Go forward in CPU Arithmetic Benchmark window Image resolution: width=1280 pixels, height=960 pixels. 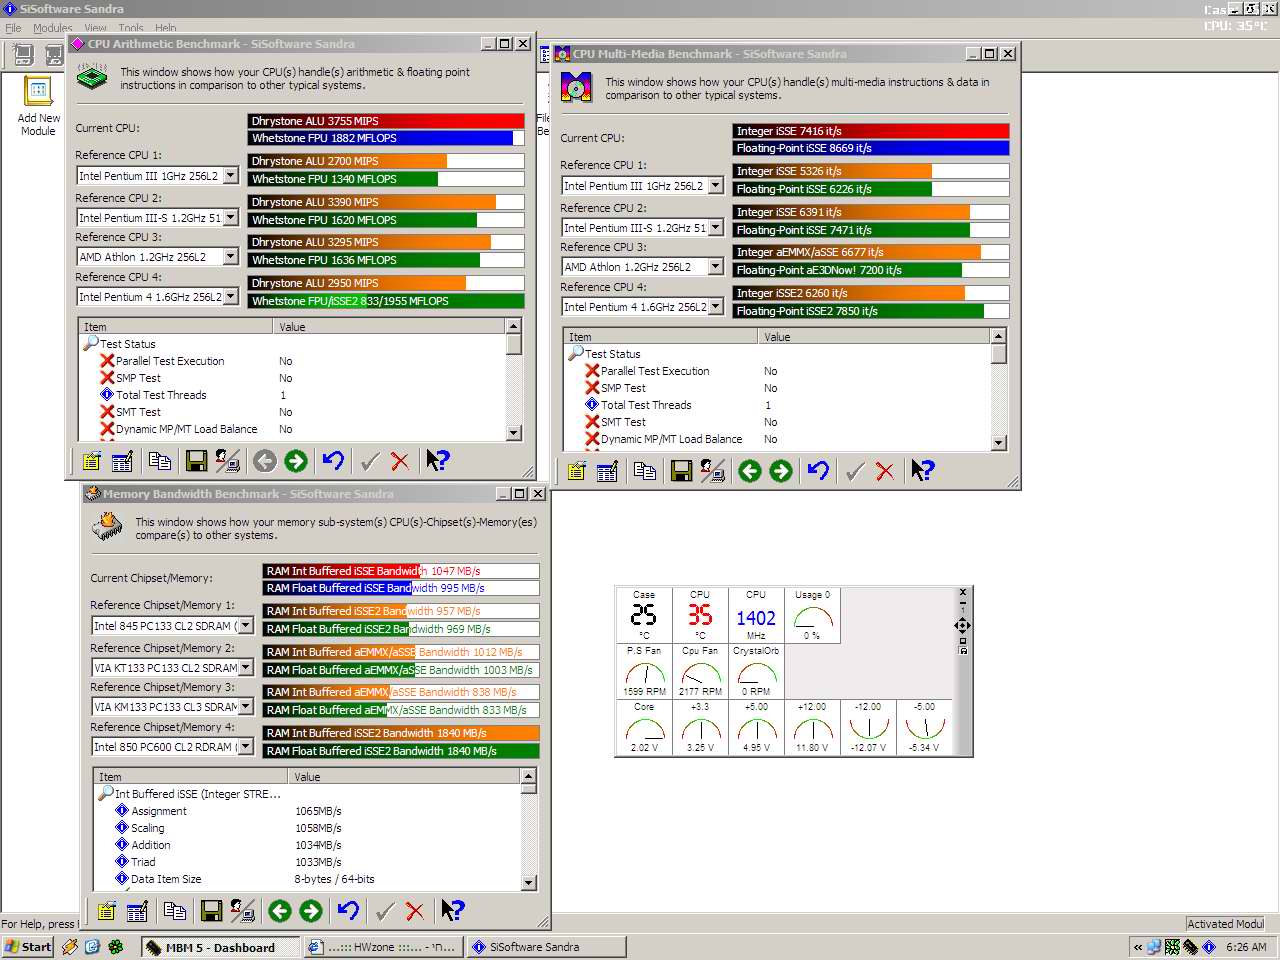(x=295, y=461)
